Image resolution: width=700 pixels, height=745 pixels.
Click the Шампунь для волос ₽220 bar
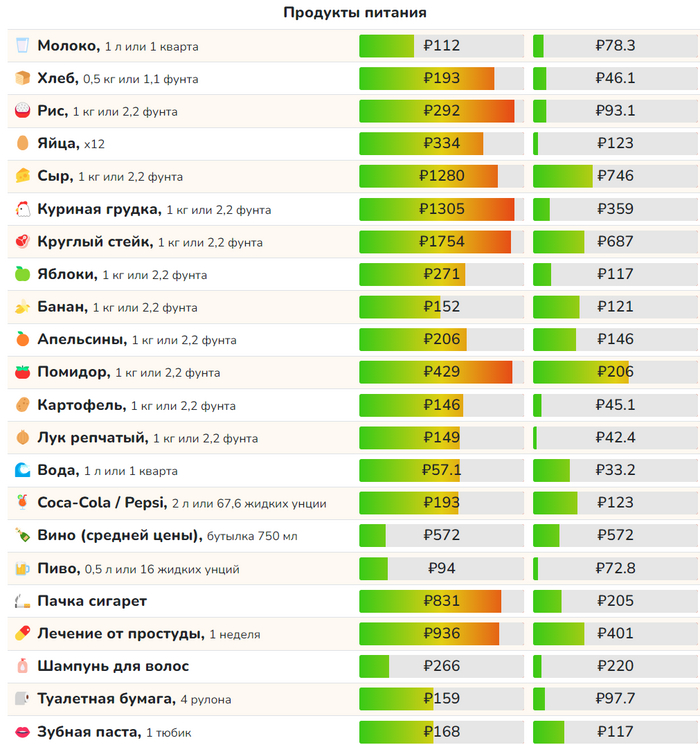tap(615, 666)
